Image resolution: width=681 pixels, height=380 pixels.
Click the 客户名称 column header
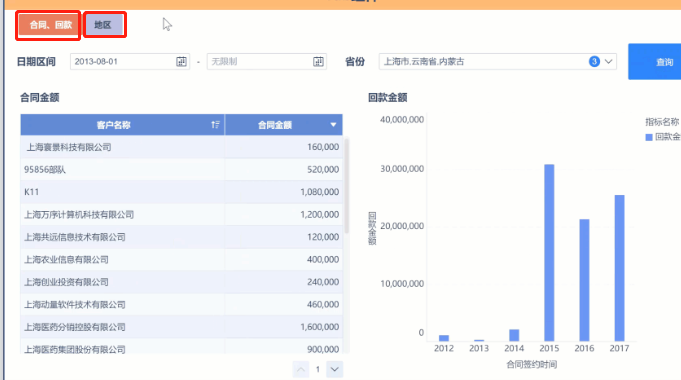coord(122,125)
